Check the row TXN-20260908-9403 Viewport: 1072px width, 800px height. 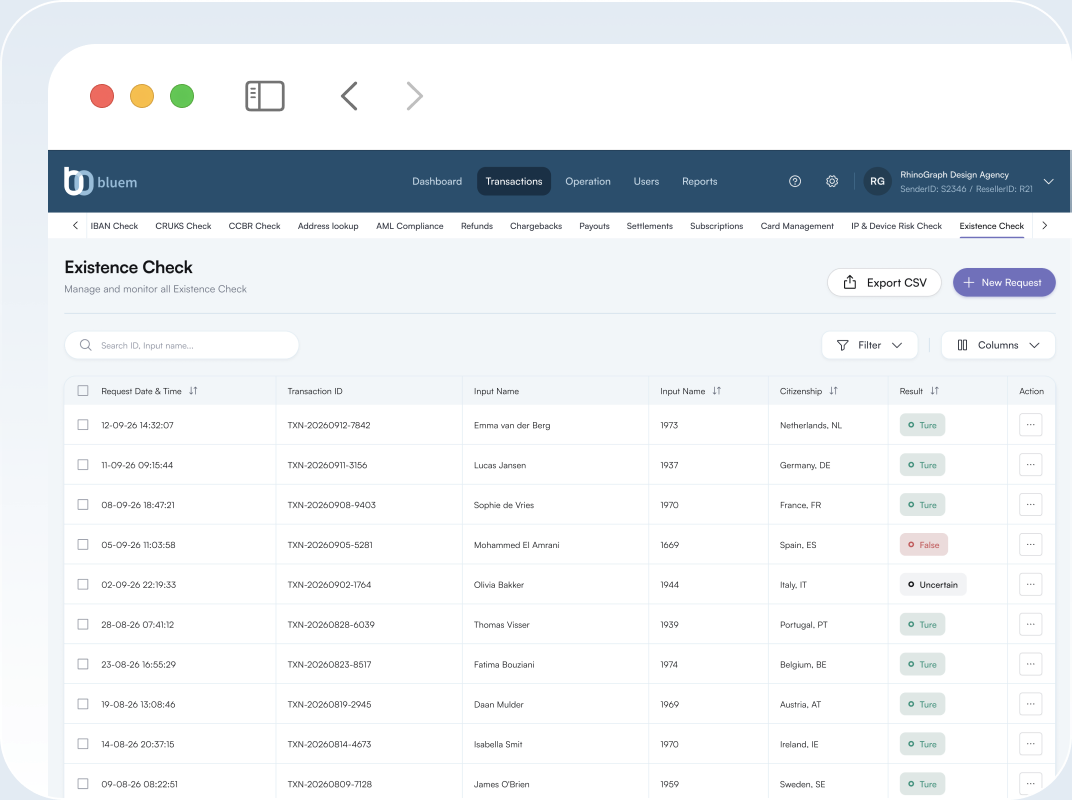83,505
